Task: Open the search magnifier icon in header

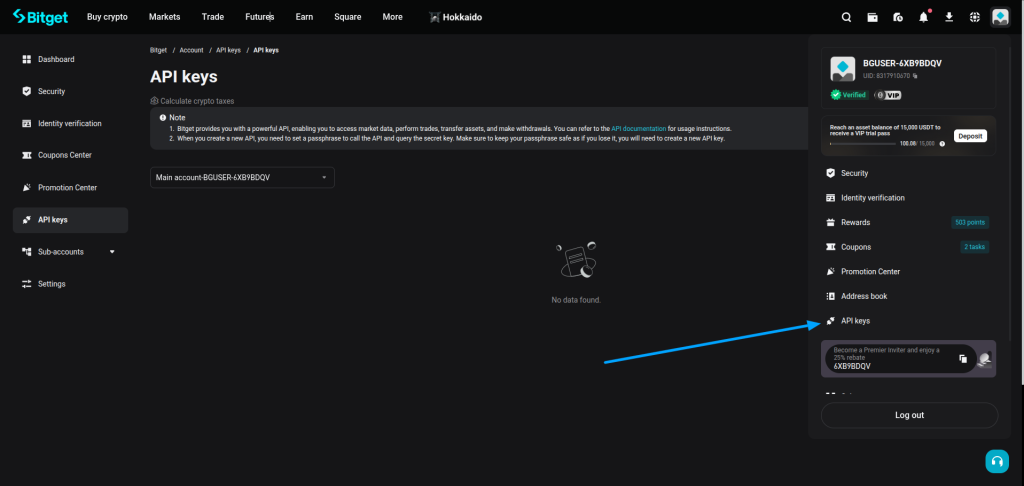Action: [847, 17]
